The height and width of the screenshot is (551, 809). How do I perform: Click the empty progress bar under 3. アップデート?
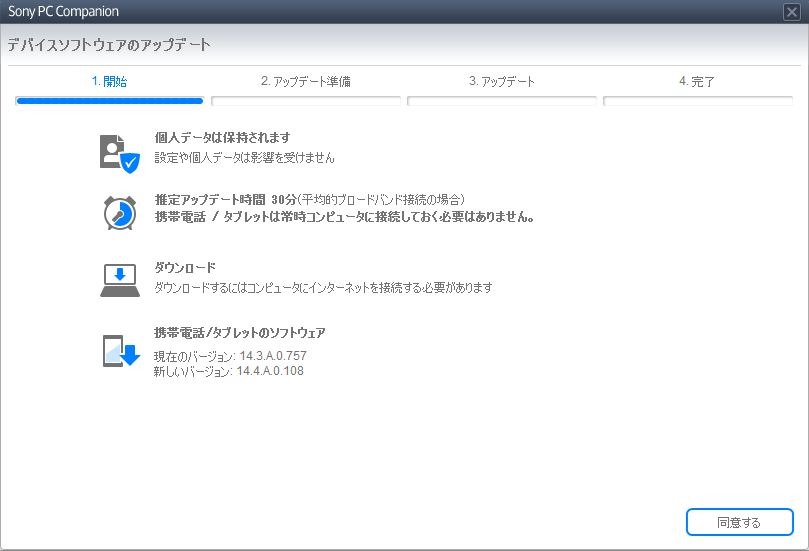pos(502,101)
